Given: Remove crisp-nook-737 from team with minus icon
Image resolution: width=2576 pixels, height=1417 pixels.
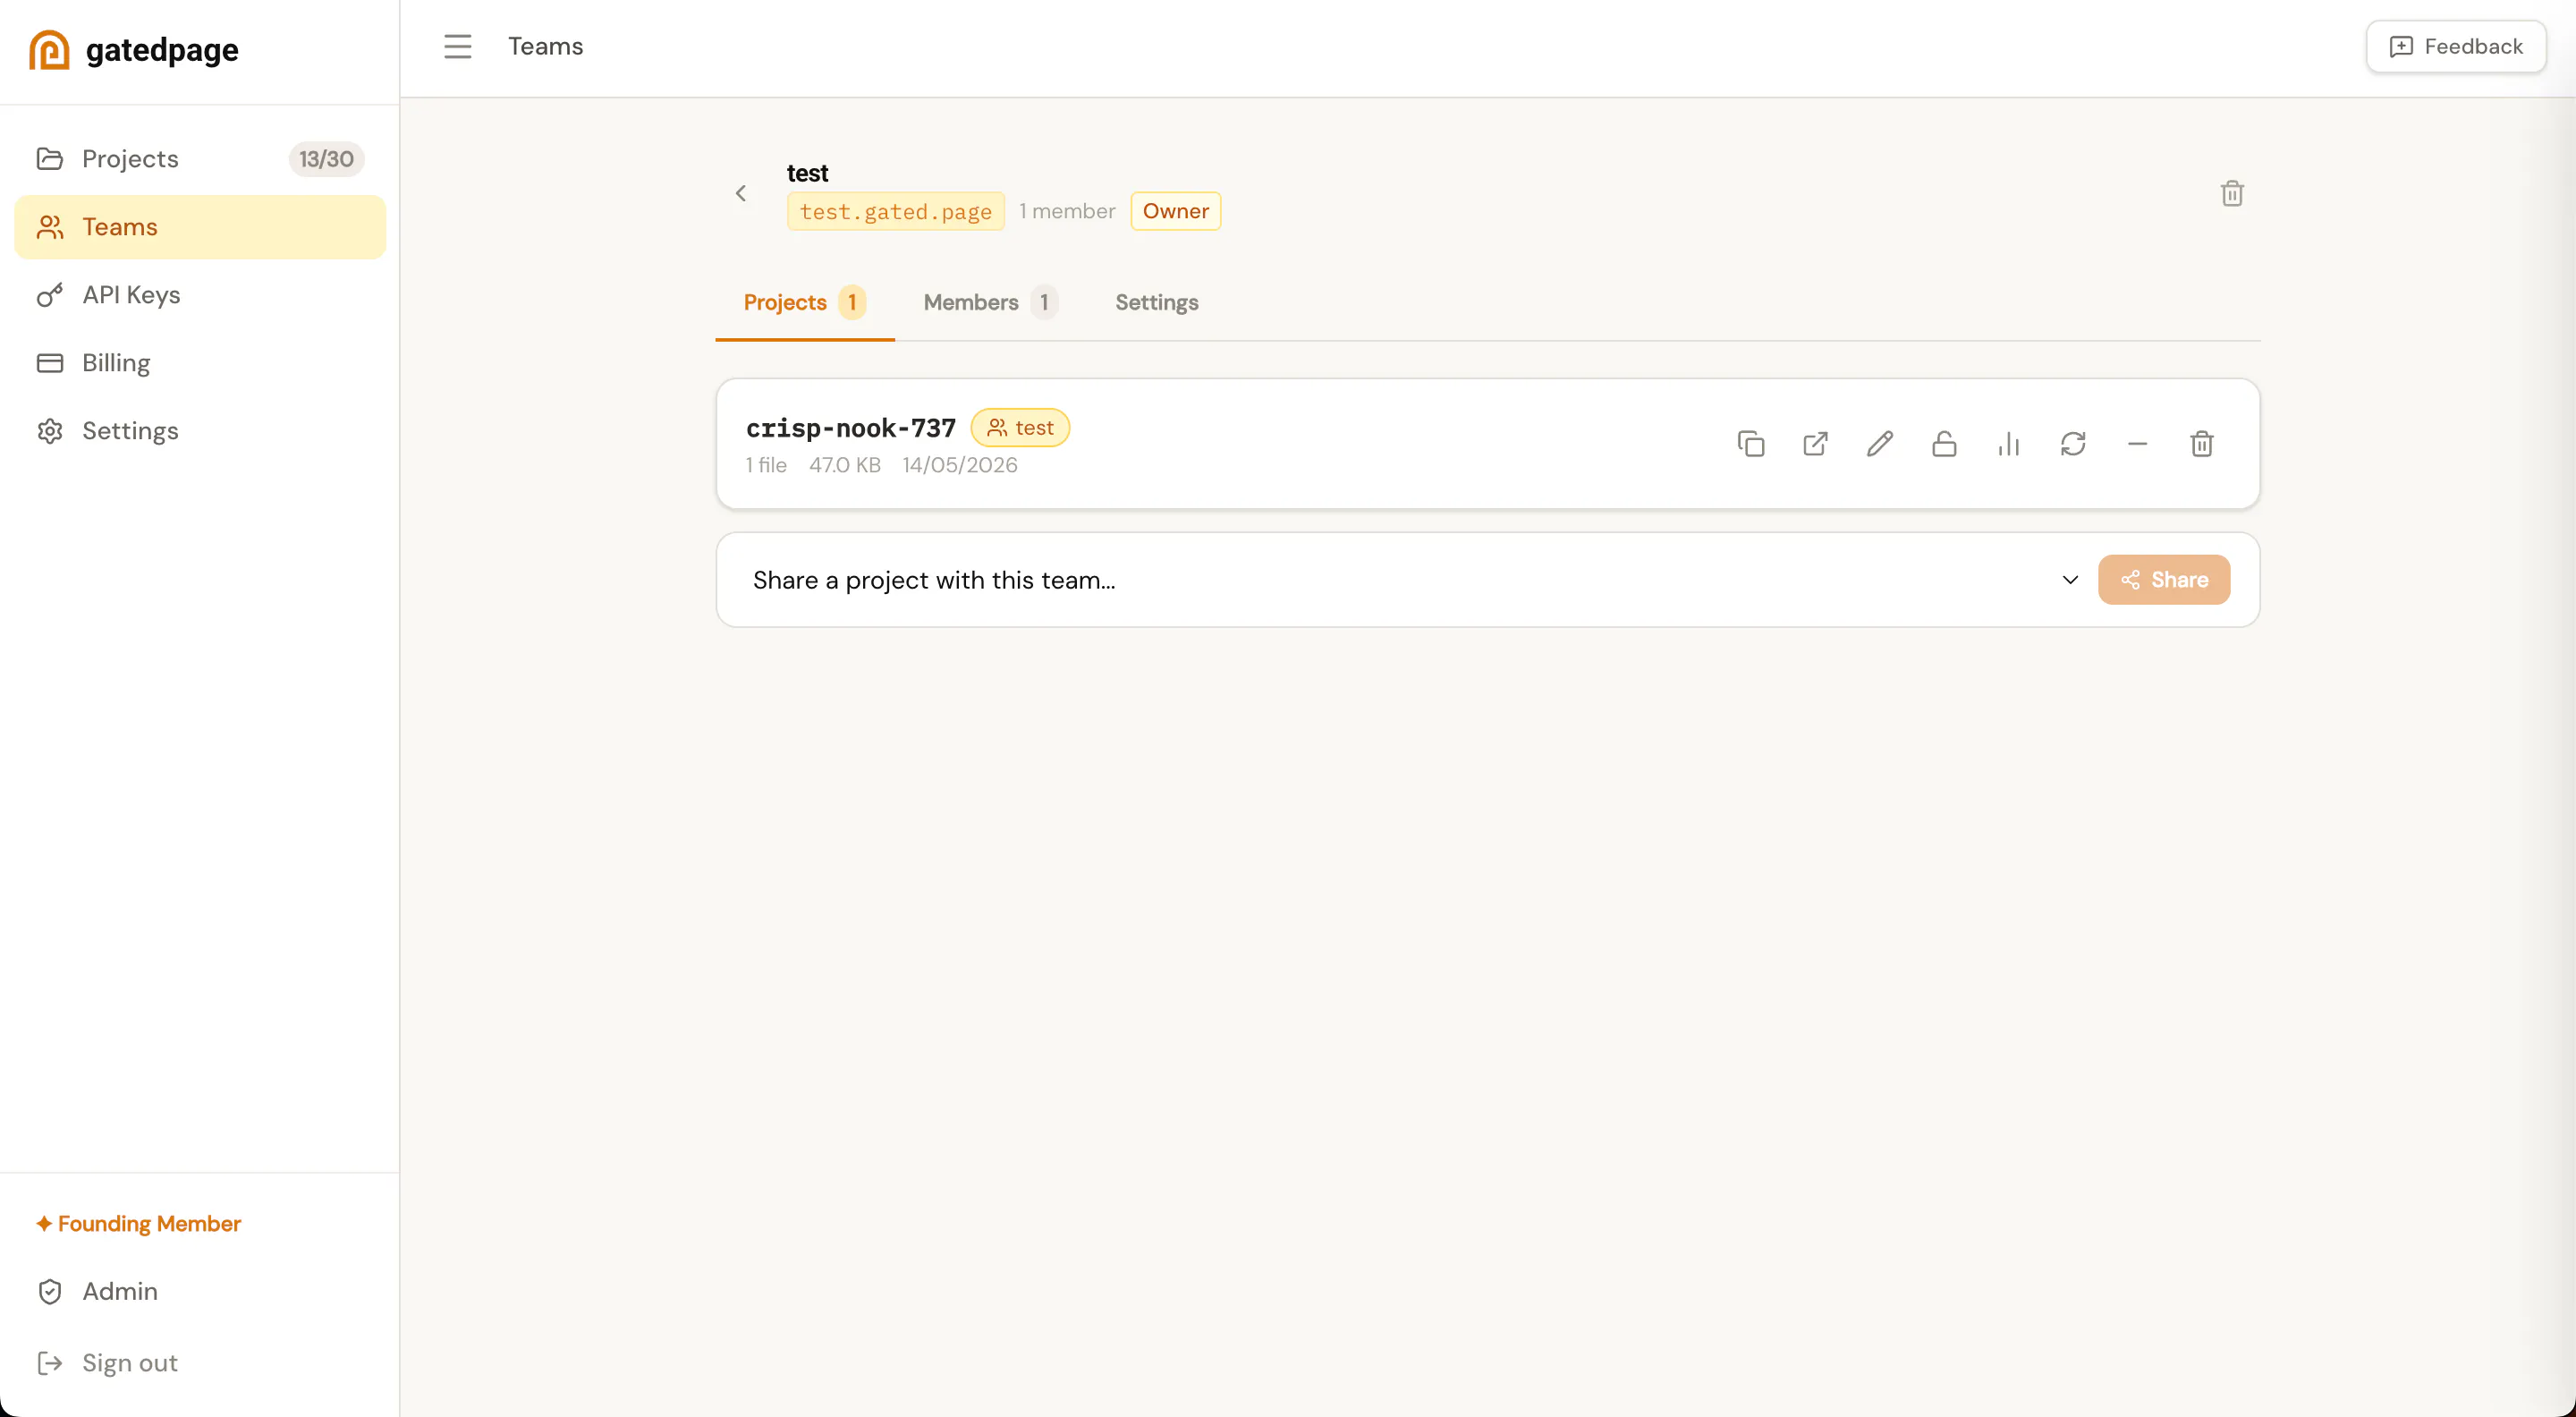Looking at the screenshot, I should coord(2137,444).
